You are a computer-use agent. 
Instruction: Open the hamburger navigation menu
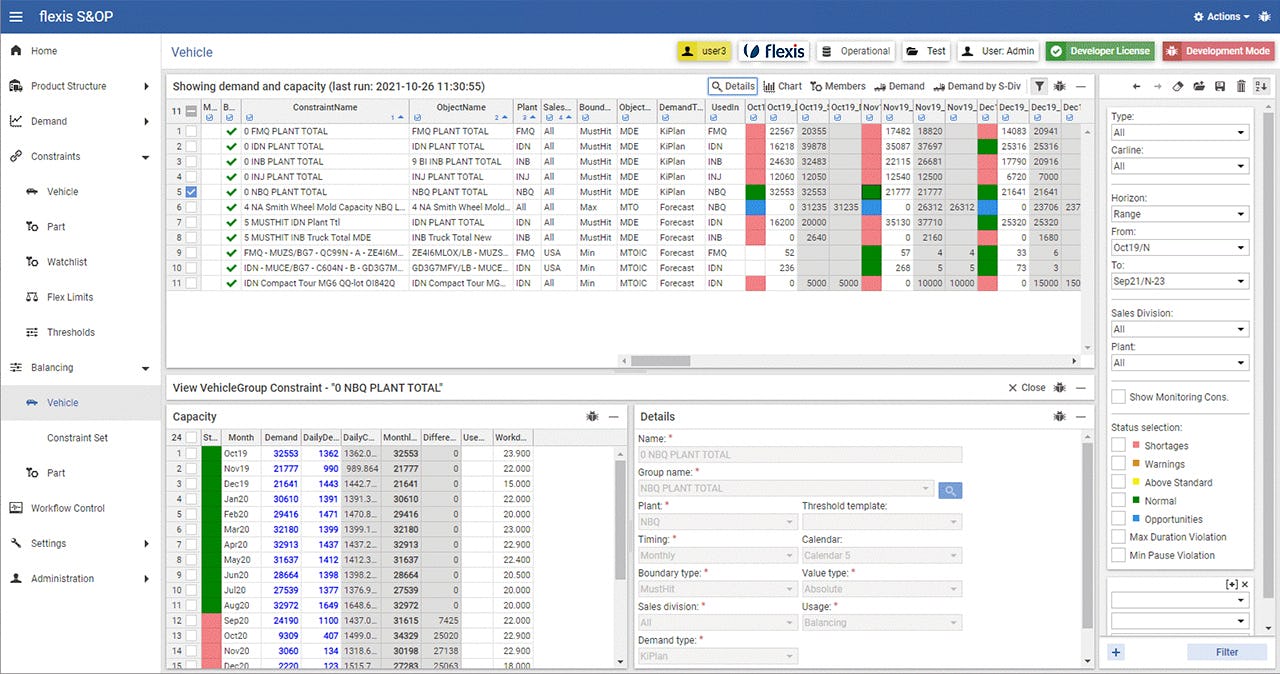coord(16,16)
